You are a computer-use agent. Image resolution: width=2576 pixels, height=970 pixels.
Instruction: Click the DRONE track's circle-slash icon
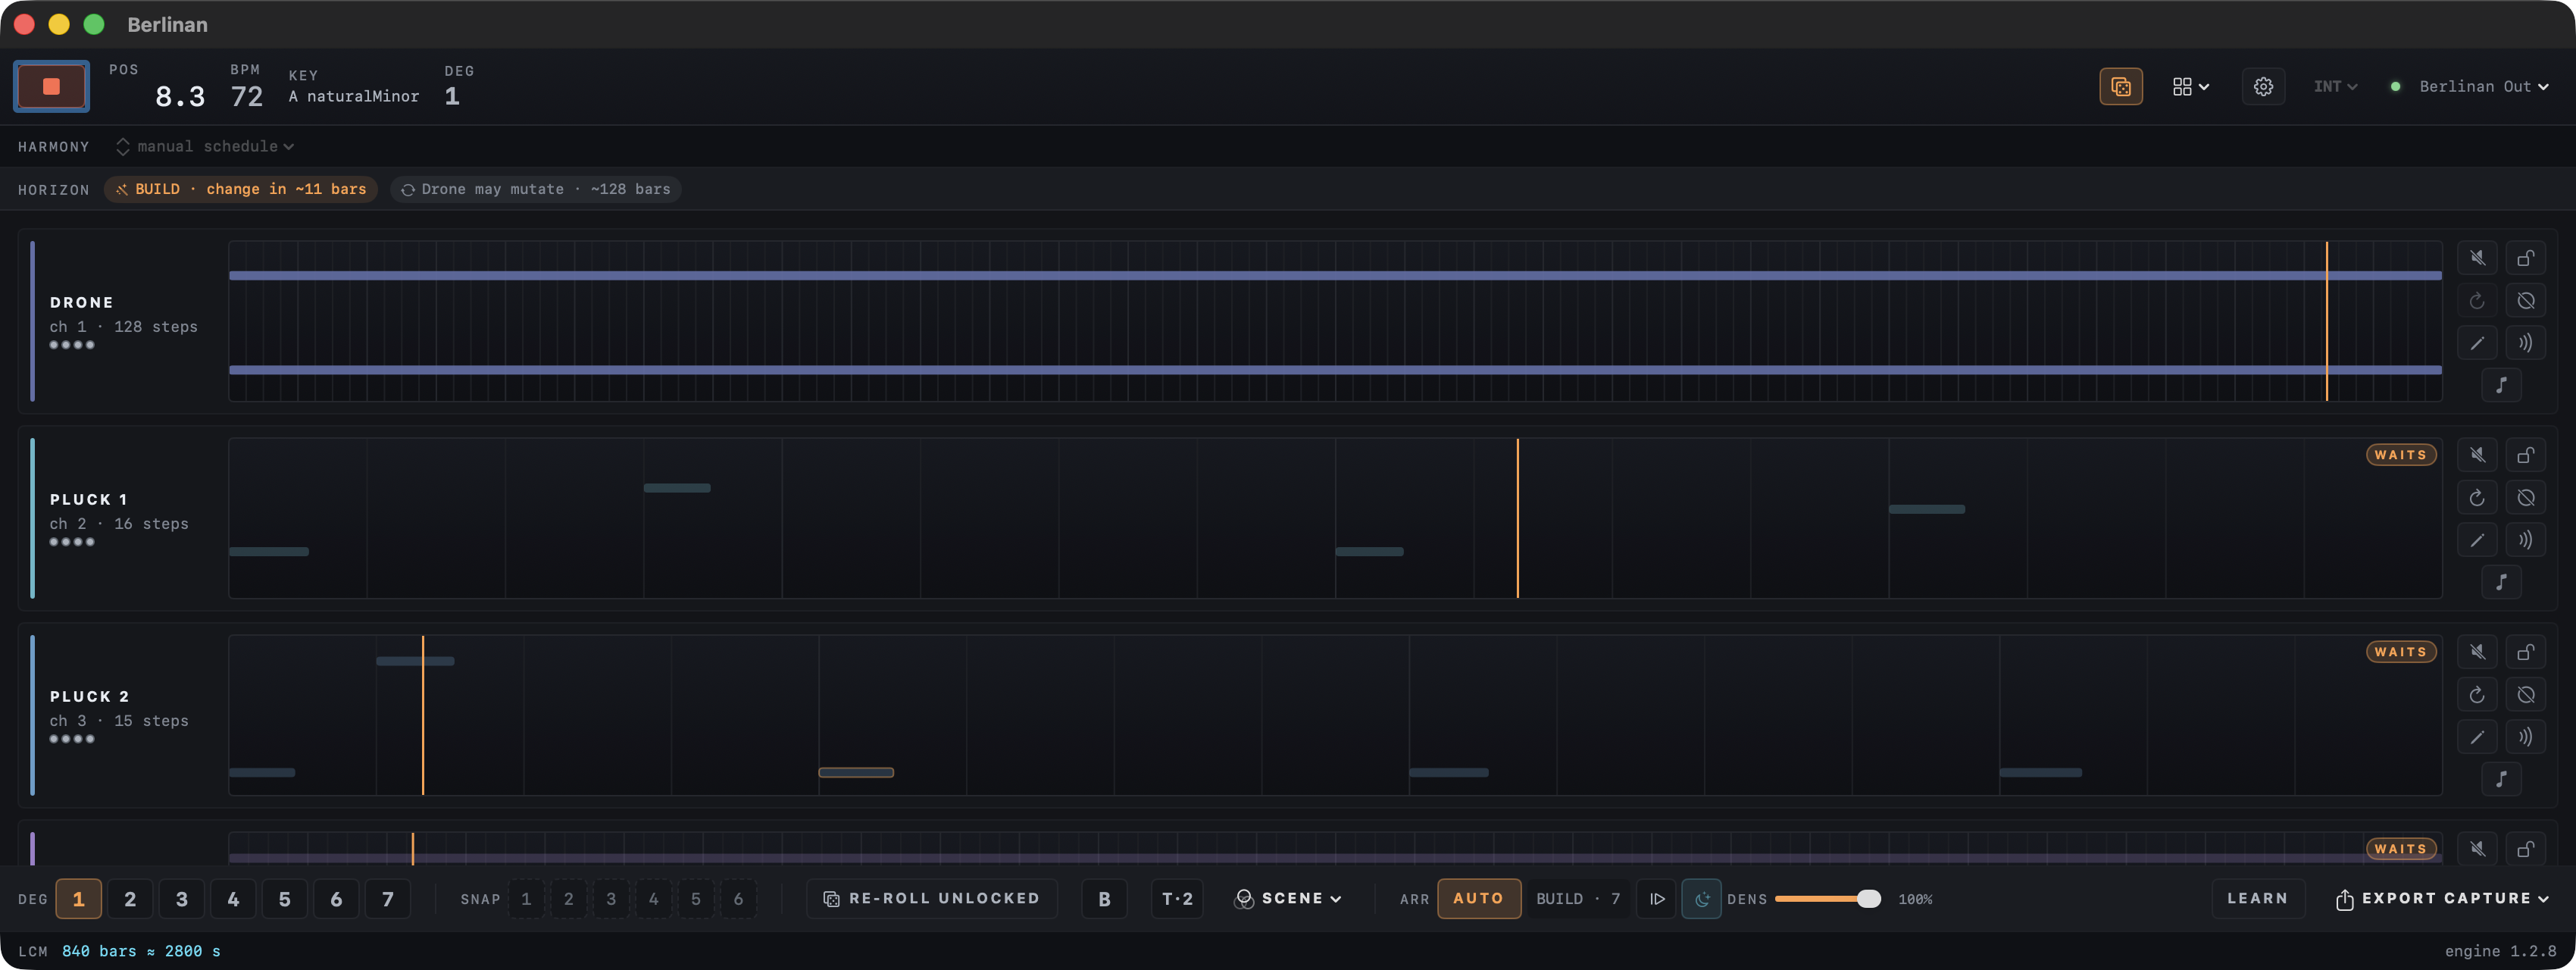click(x=2525, y=300)
